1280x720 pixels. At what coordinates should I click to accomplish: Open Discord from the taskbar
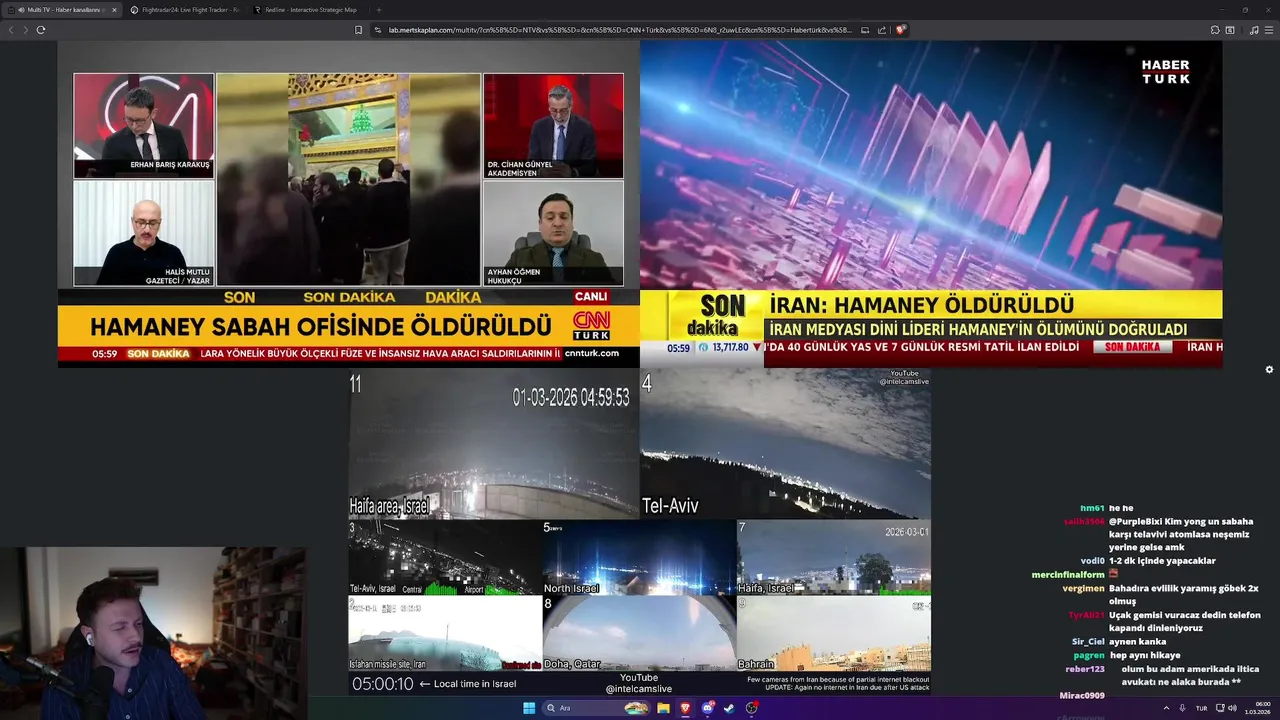pyautogui.click(x=707, y=708)
